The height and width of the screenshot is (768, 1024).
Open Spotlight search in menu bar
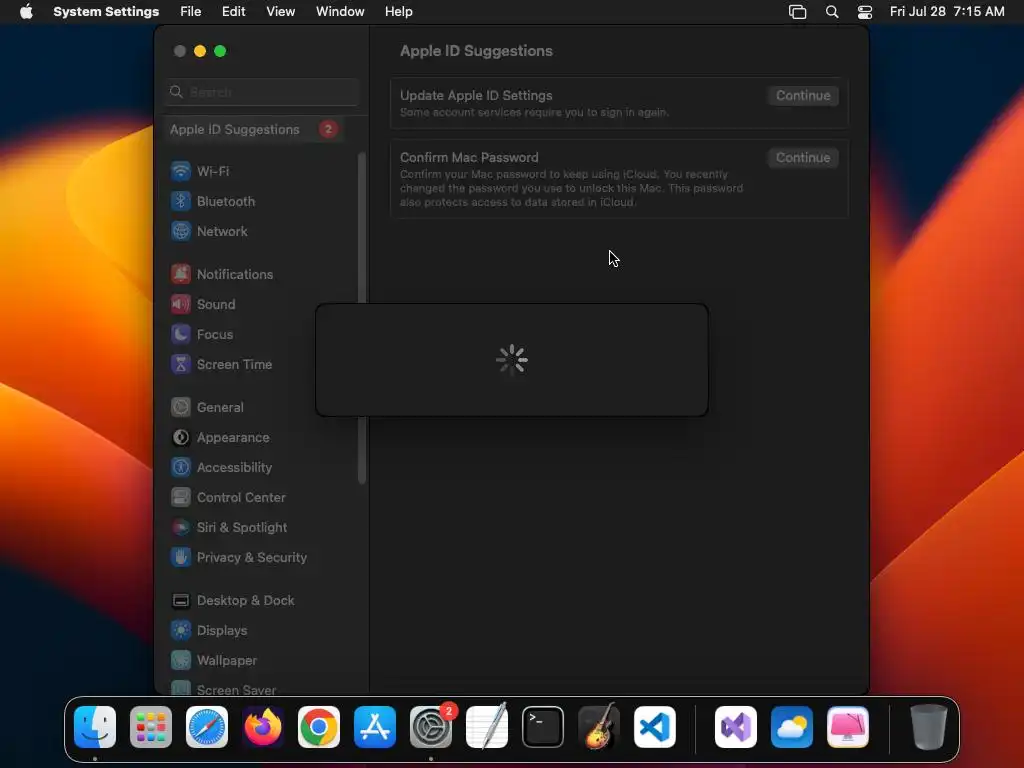point(832,12)
